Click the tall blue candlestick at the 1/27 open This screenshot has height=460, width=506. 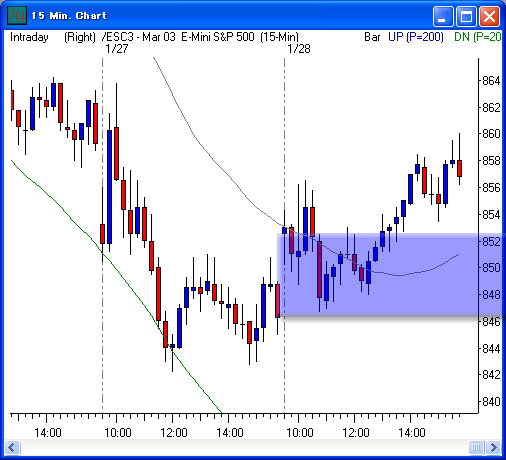click(109, 187)
